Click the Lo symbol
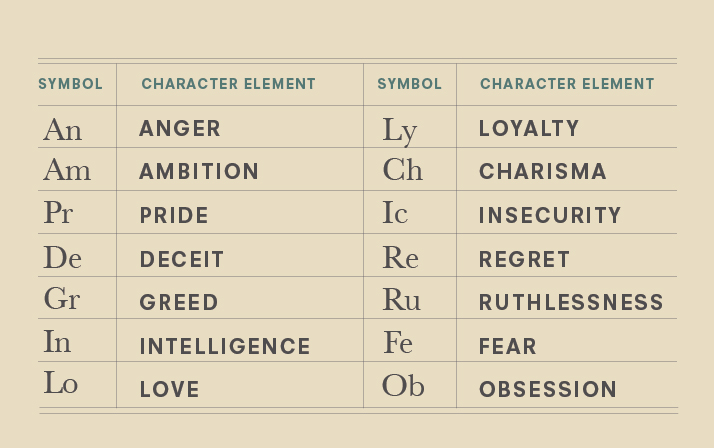Image resolution: width=714 pixels, height=448 pixels. pos(60,384)
